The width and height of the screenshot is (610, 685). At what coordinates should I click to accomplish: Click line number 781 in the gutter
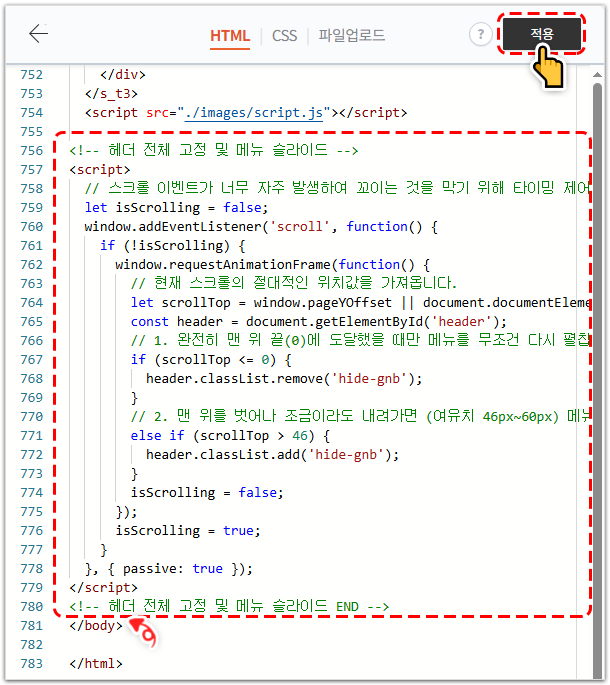[x=32, y=626]
